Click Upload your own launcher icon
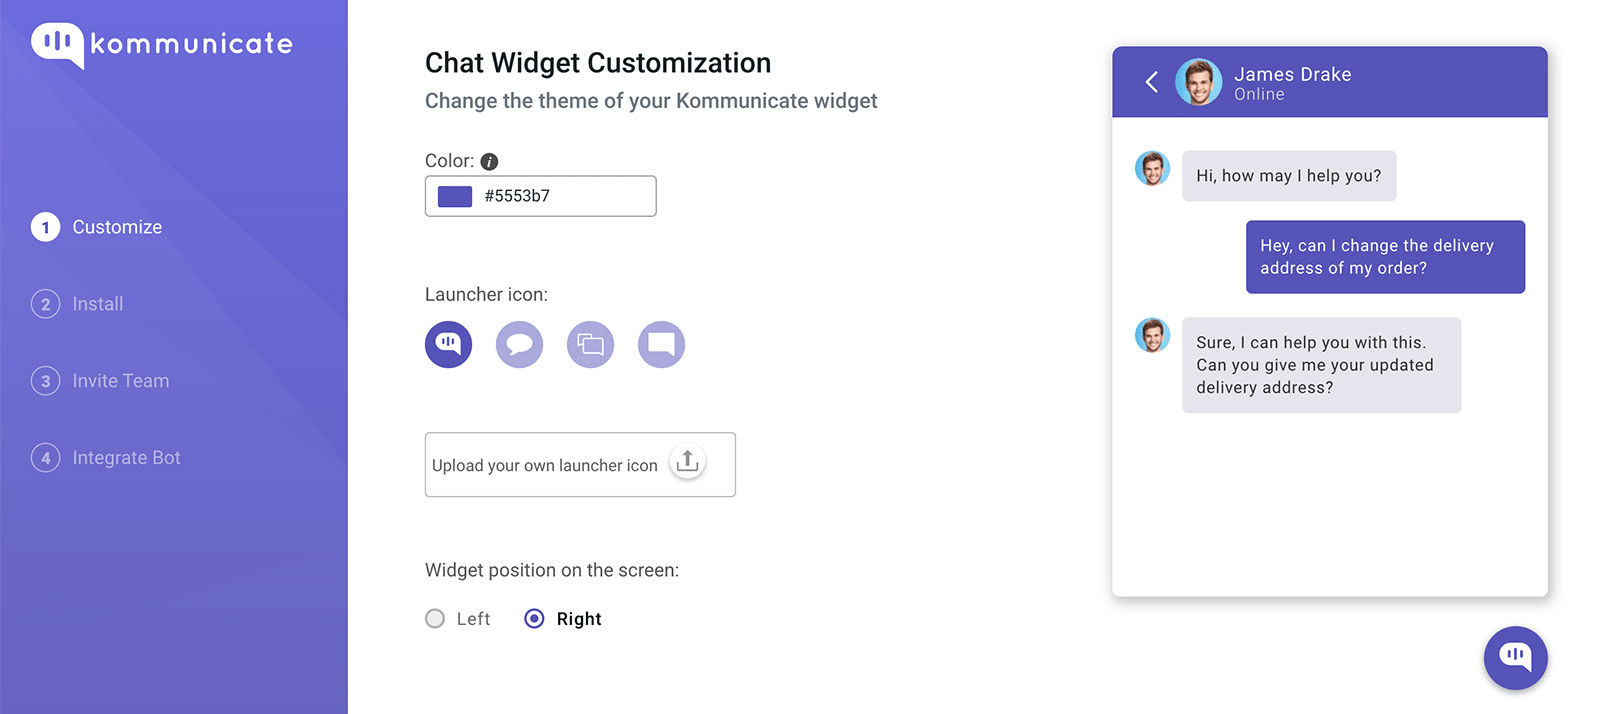The width and height of the screenshot is (1600, 714). (545, 465)
